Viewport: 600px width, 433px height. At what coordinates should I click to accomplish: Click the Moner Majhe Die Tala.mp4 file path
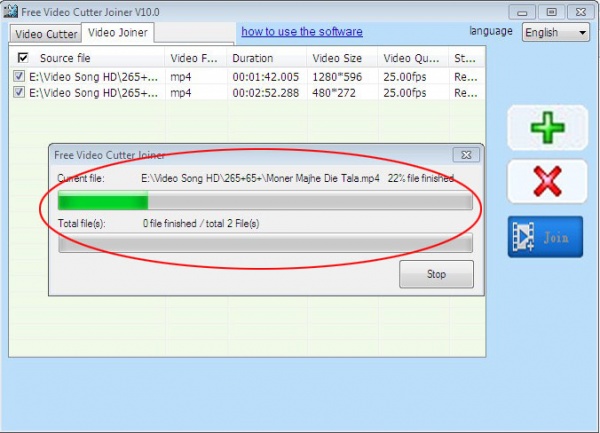pyautogui.click(x=260, y=178)
